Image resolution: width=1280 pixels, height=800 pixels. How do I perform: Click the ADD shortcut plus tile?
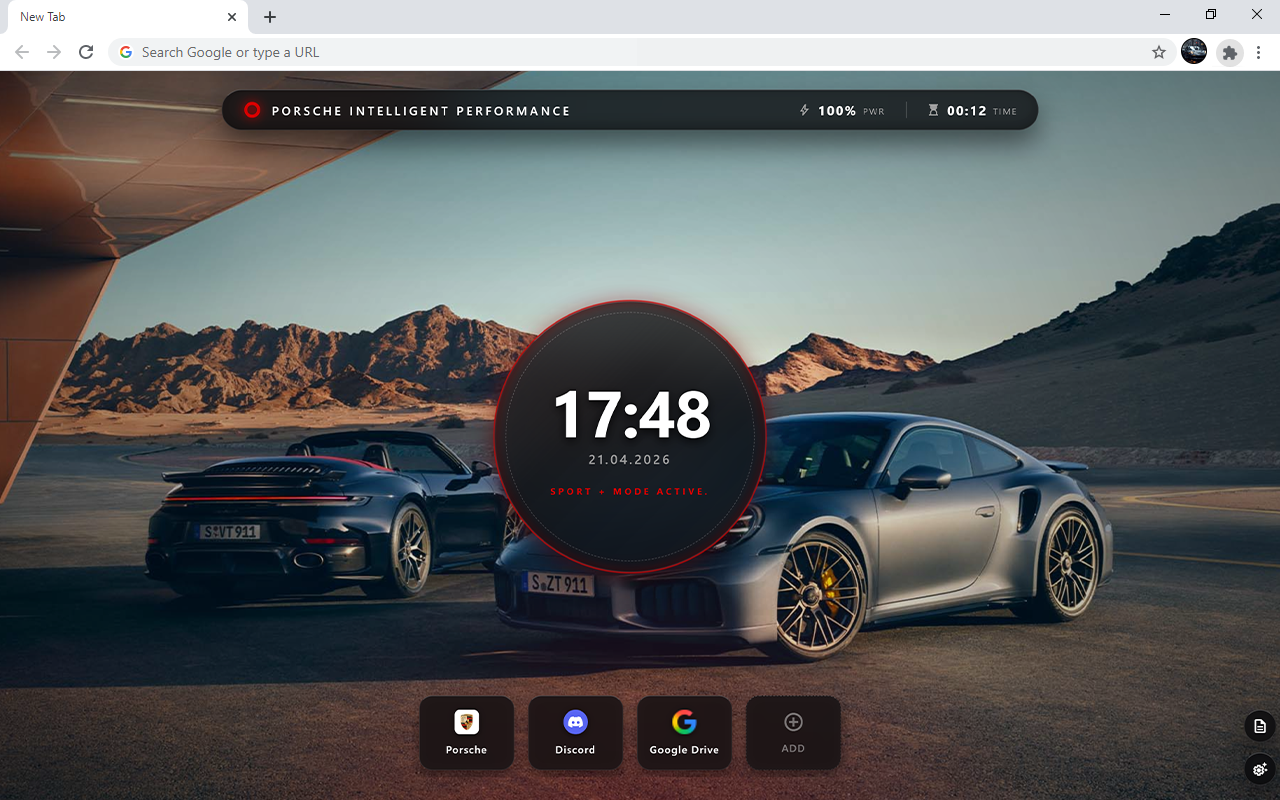(x=793, y=732)
